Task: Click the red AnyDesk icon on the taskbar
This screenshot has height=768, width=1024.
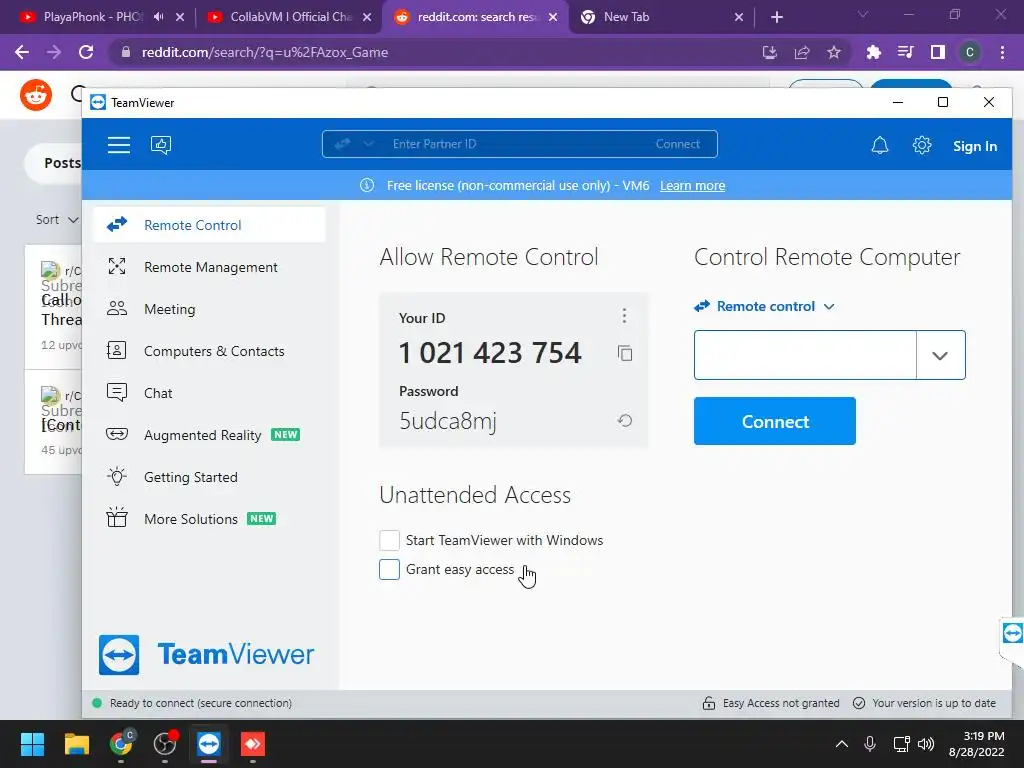Action: tap(253, 744)
